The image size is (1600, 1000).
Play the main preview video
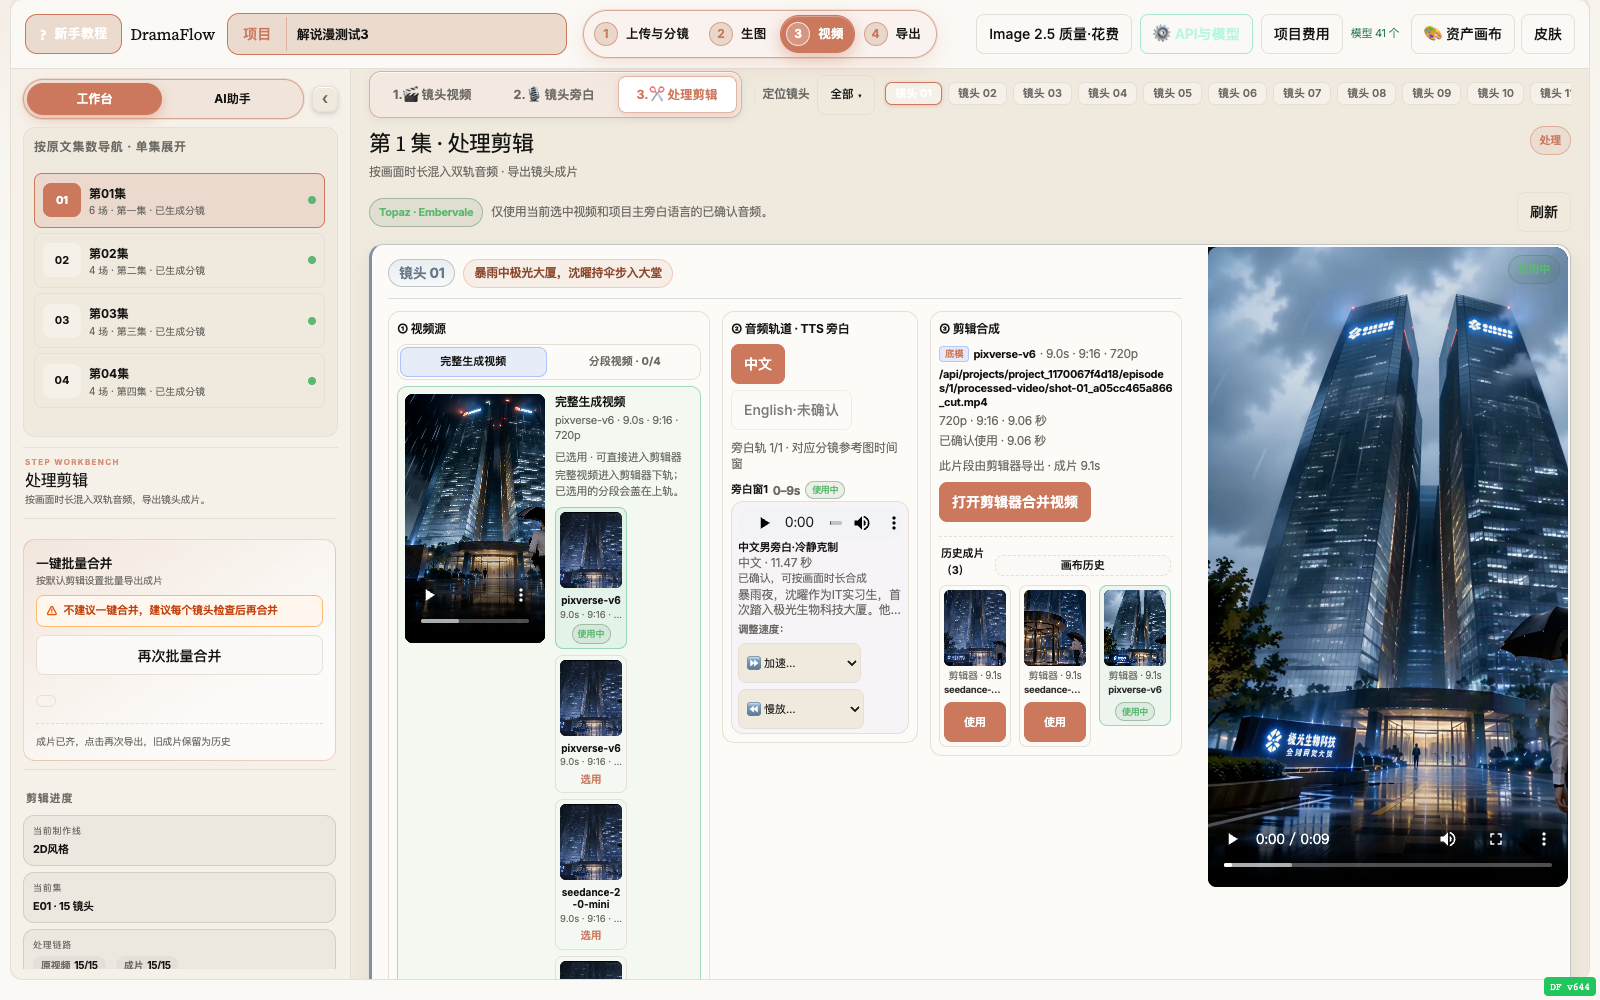point(1233,839)
